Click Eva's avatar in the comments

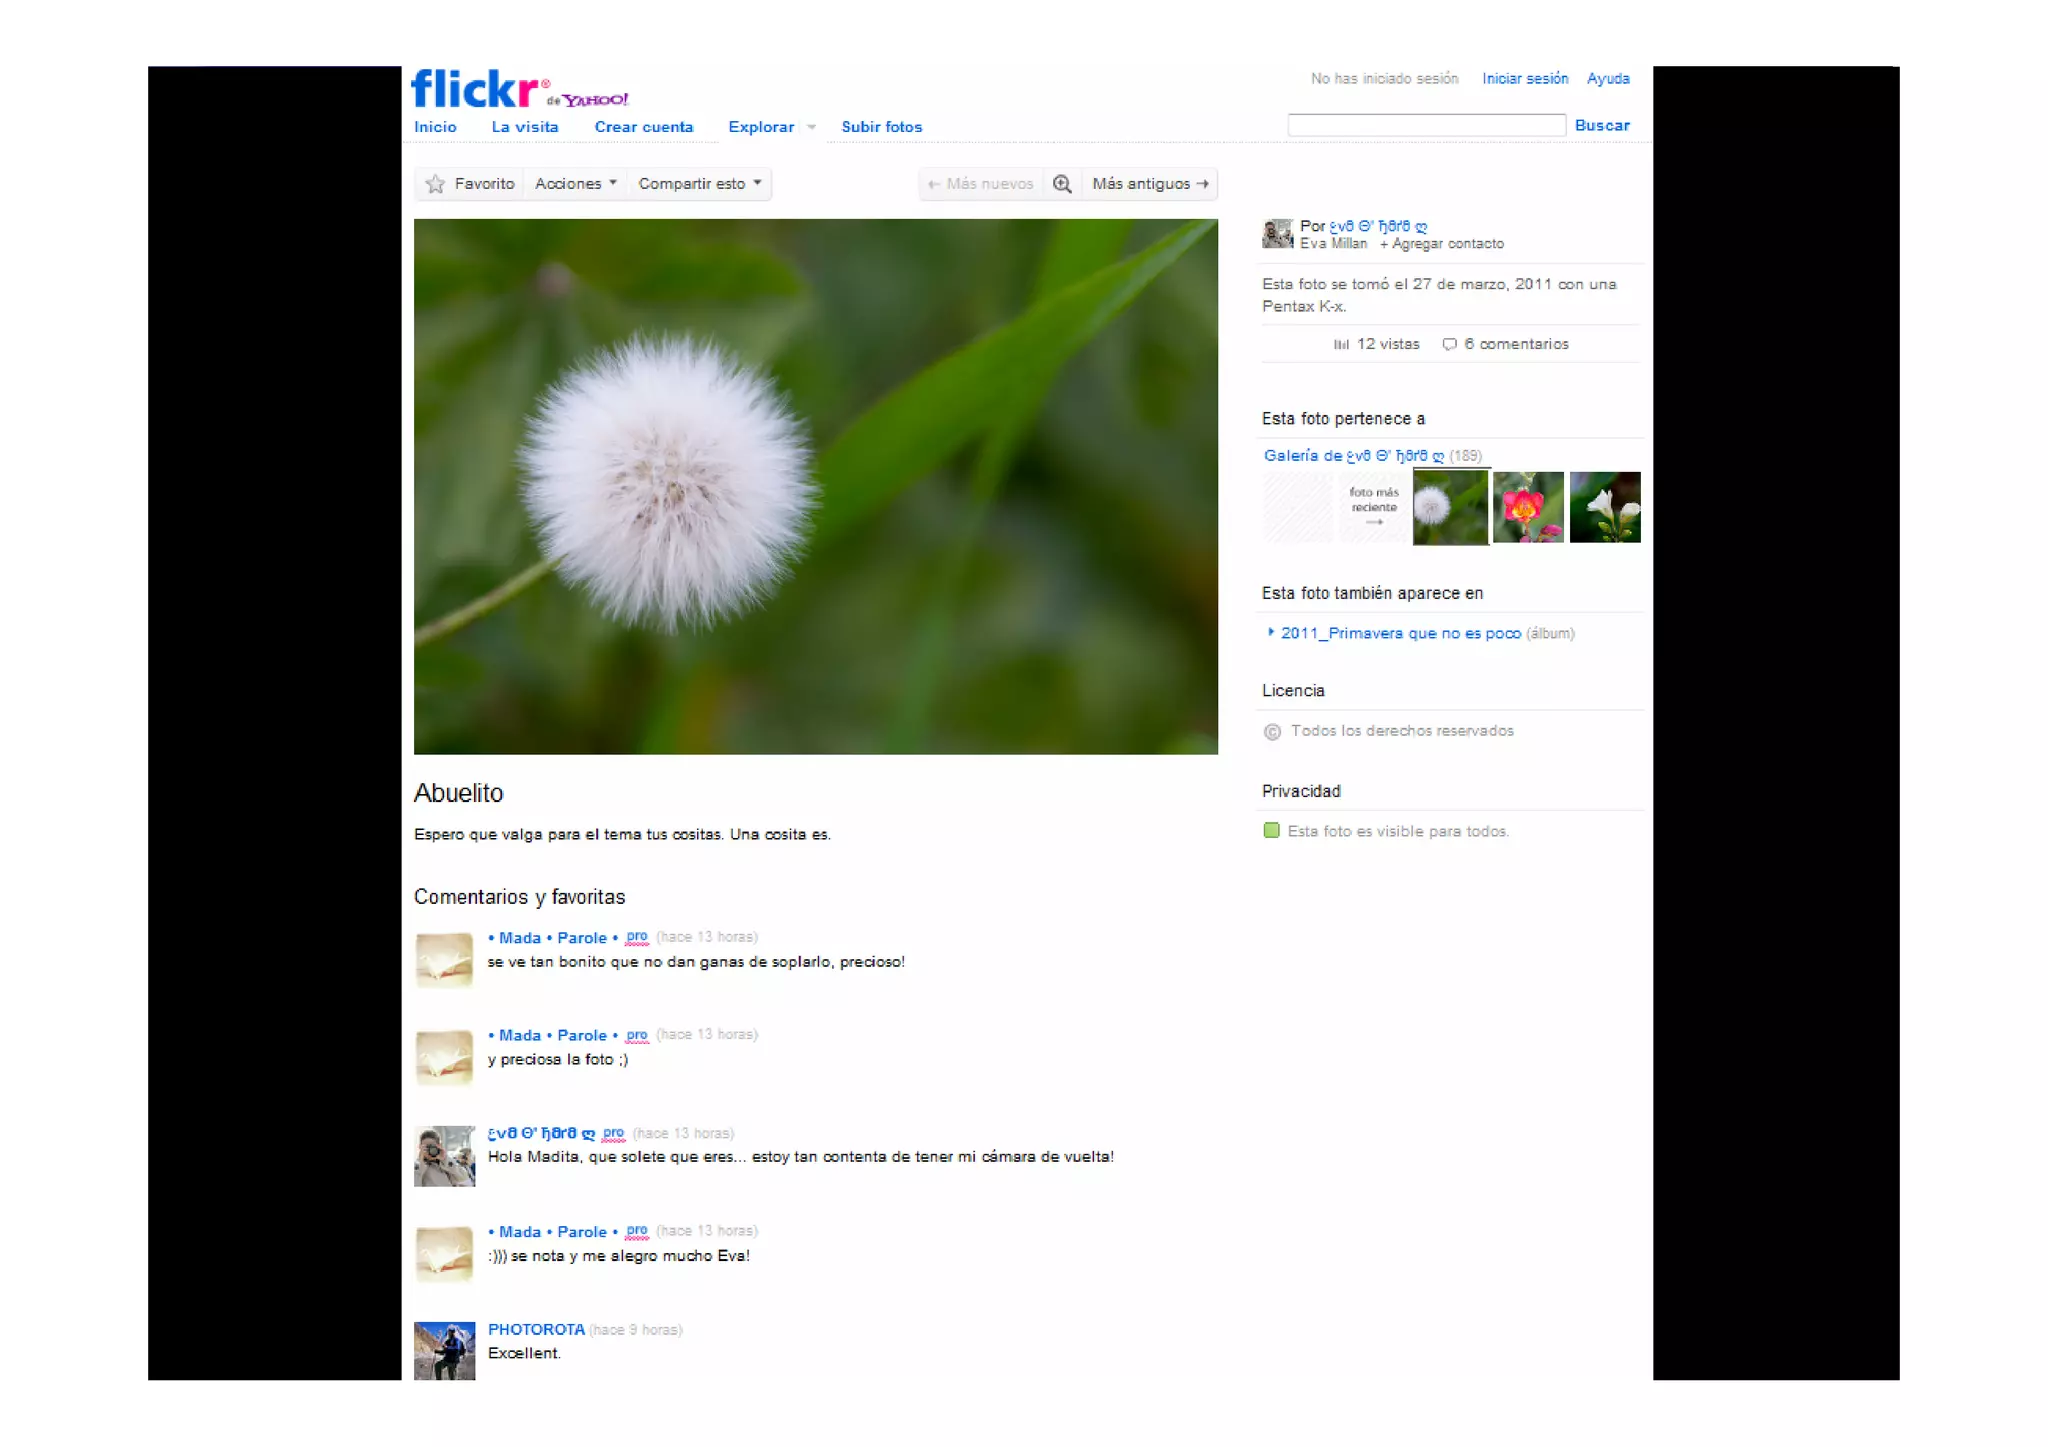(444, 1156)
